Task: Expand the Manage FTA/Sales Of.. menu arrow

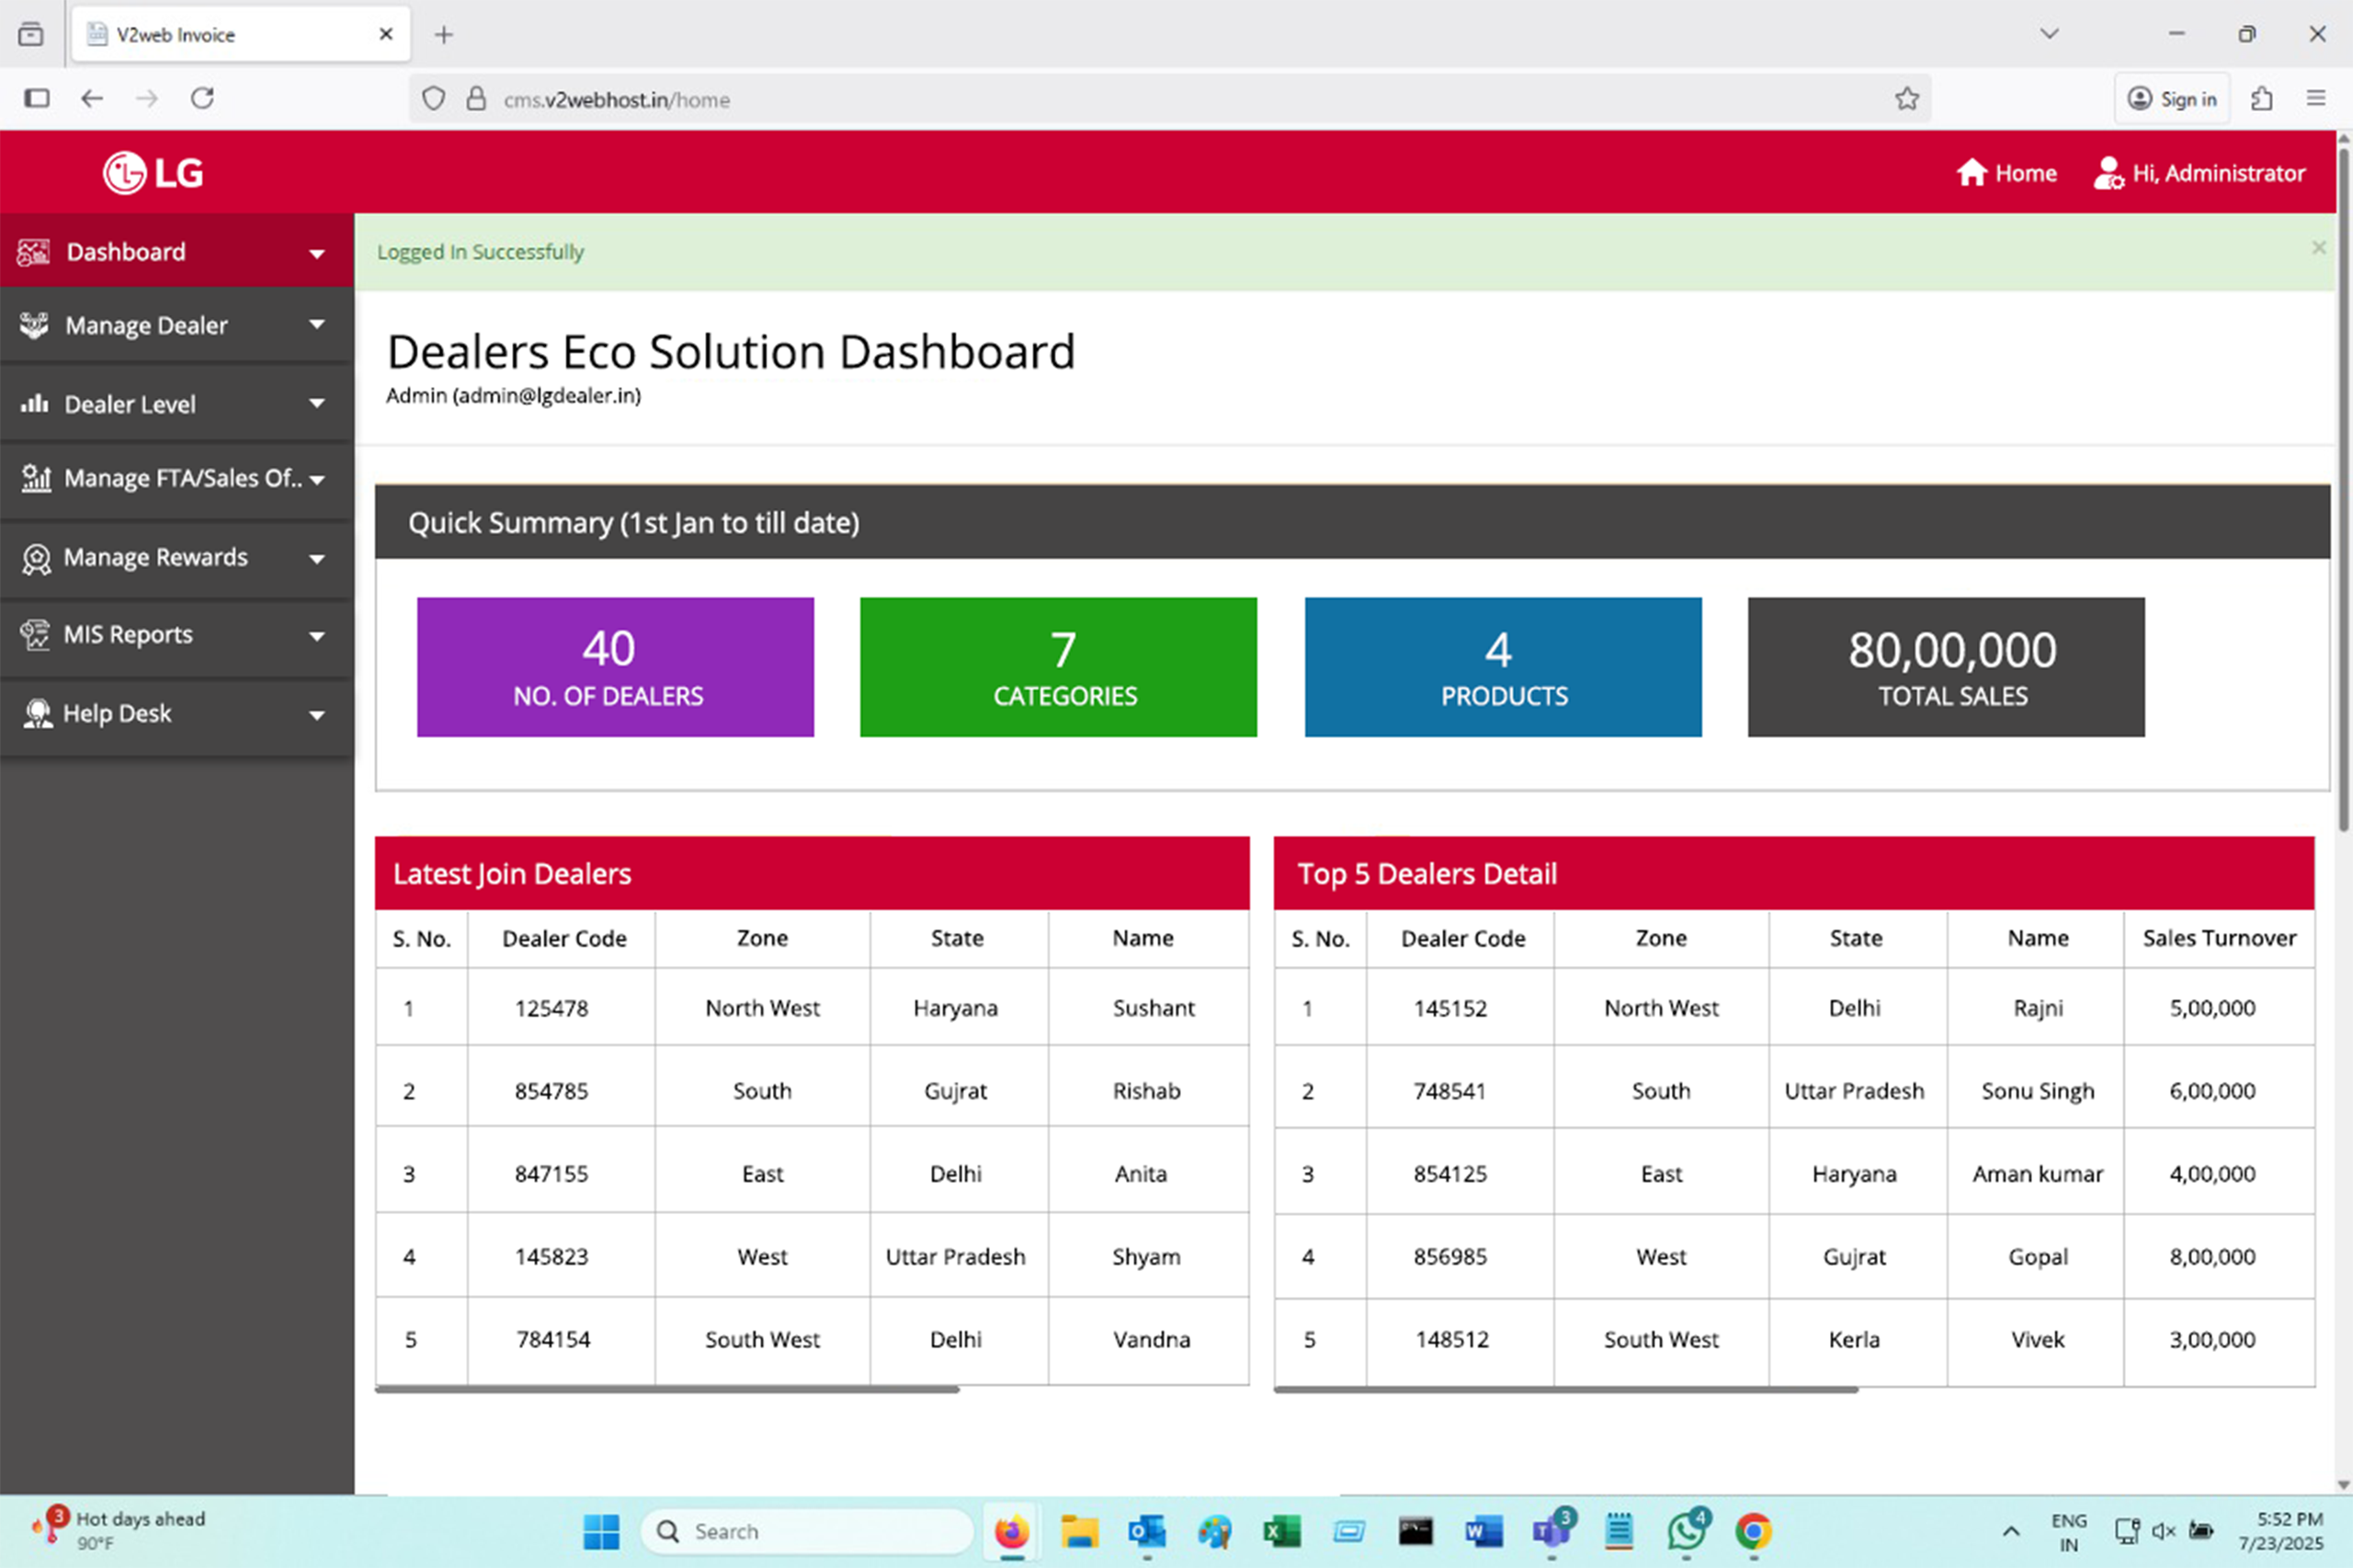Action: (317, 480)
